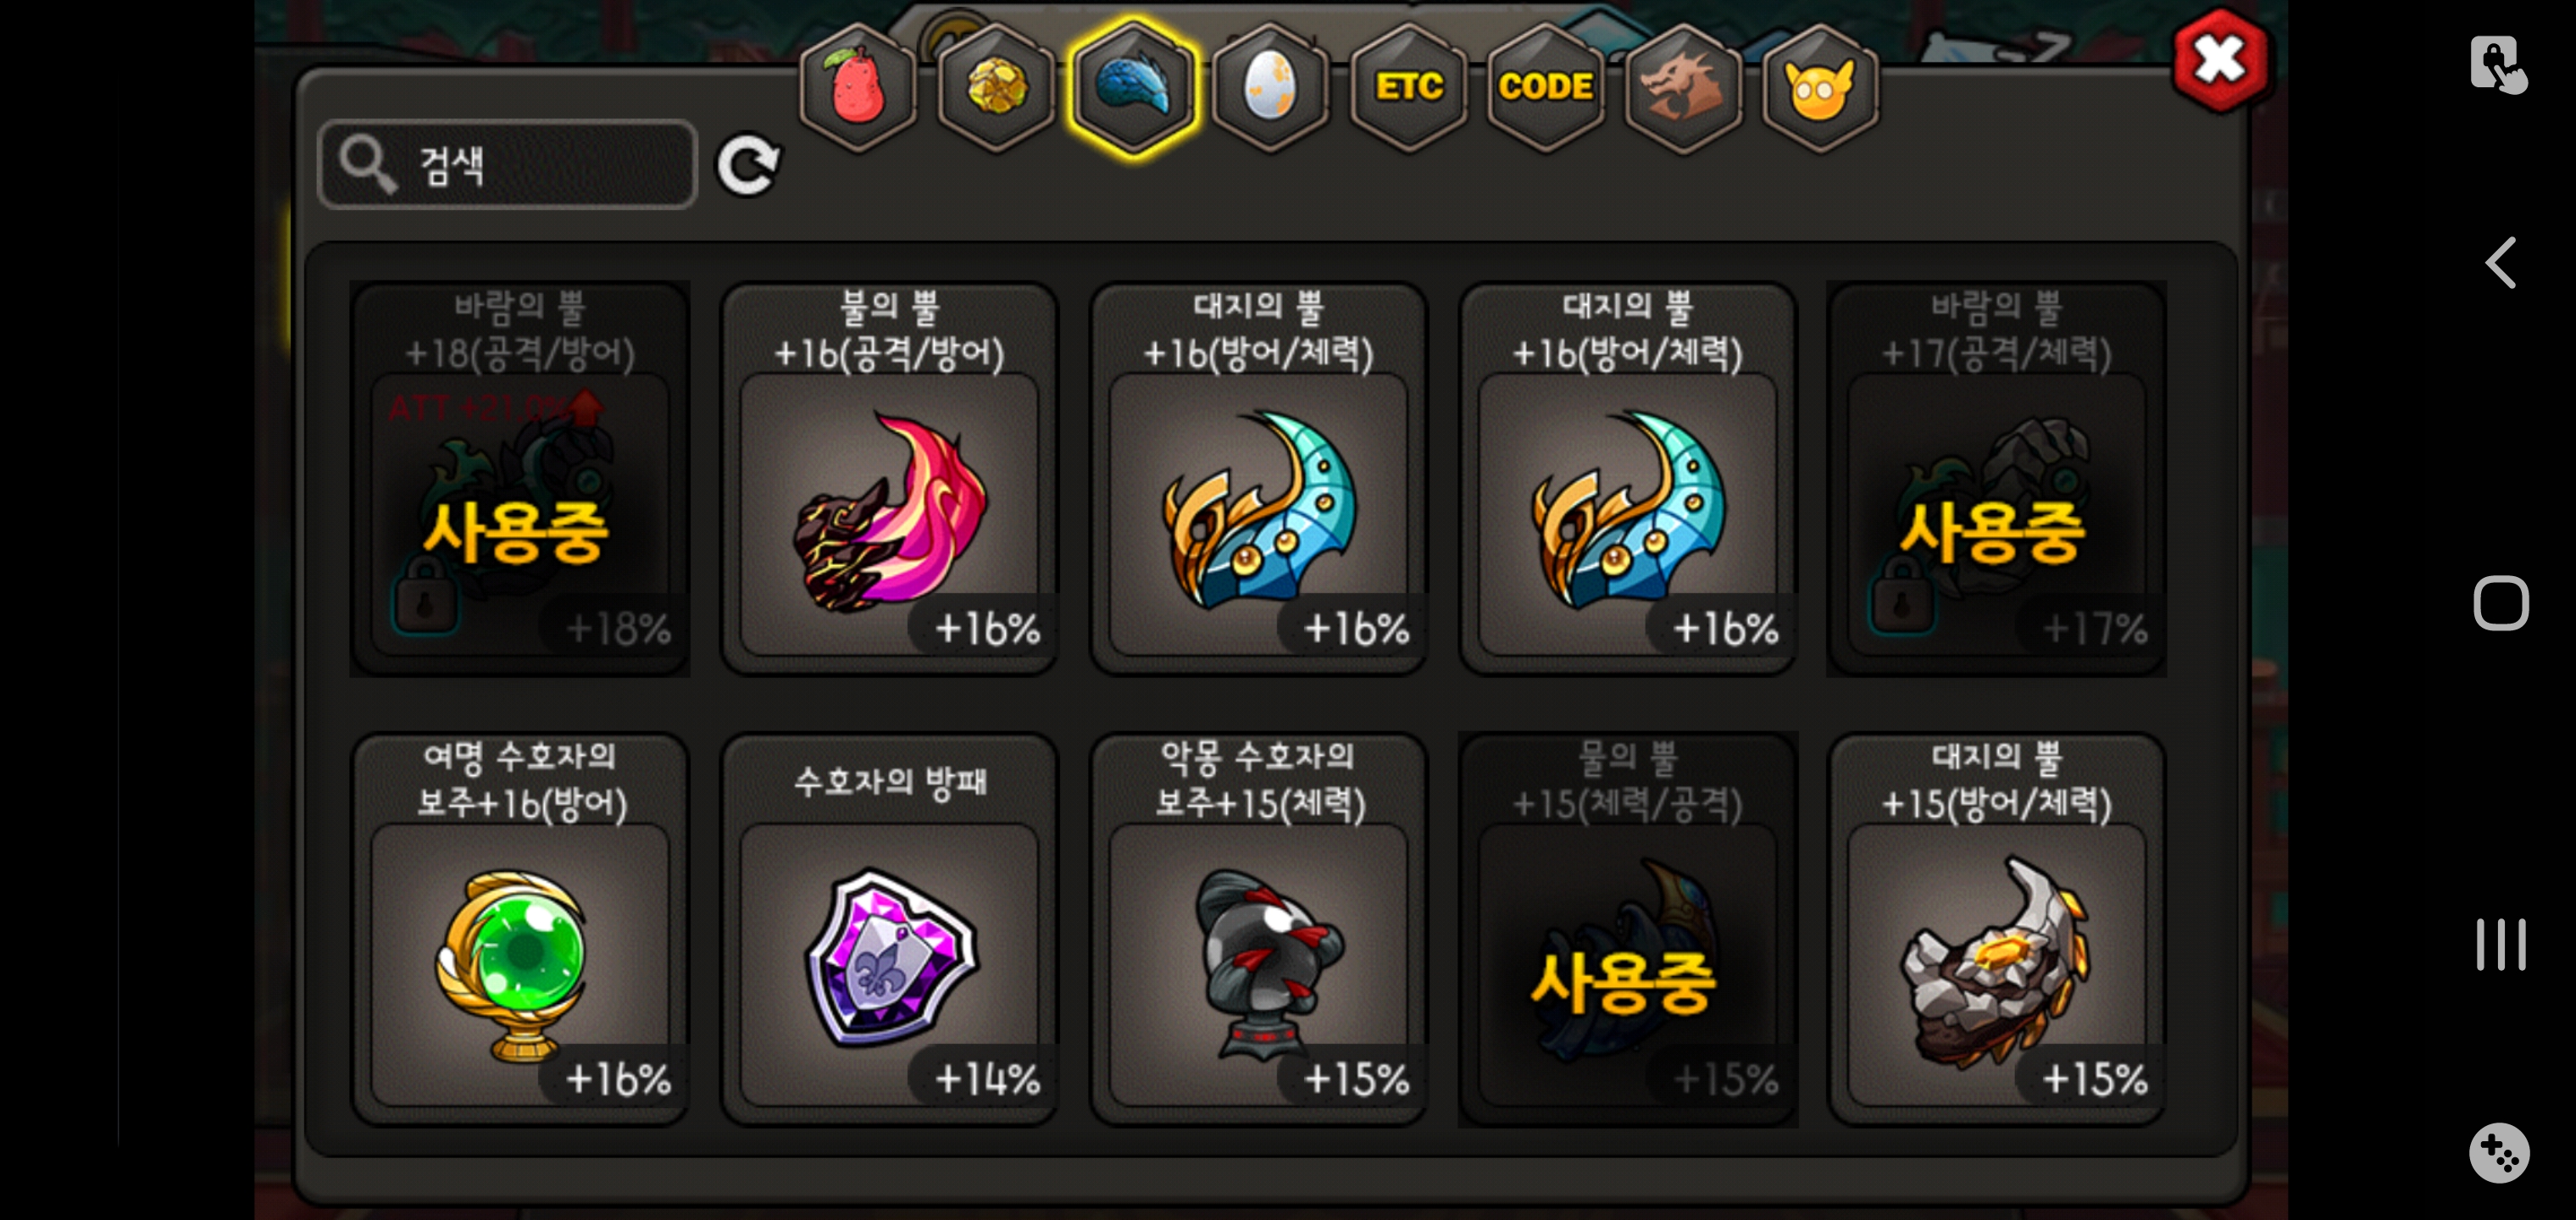The height and width of the screenshot is (1220, 2576).
Task: Select the 불의 뿔 flame horn item
Action: coord(889,479)
